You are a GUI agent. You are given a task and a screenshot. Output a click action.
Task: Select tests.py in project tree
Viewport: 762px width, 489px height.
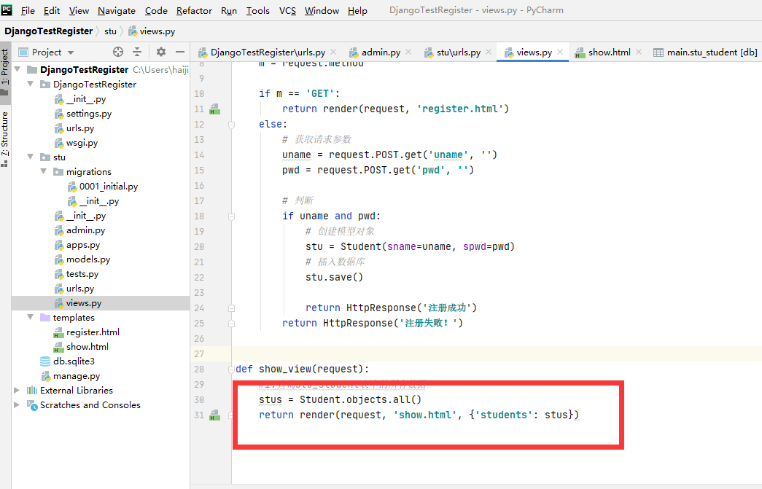pos(82,274)
